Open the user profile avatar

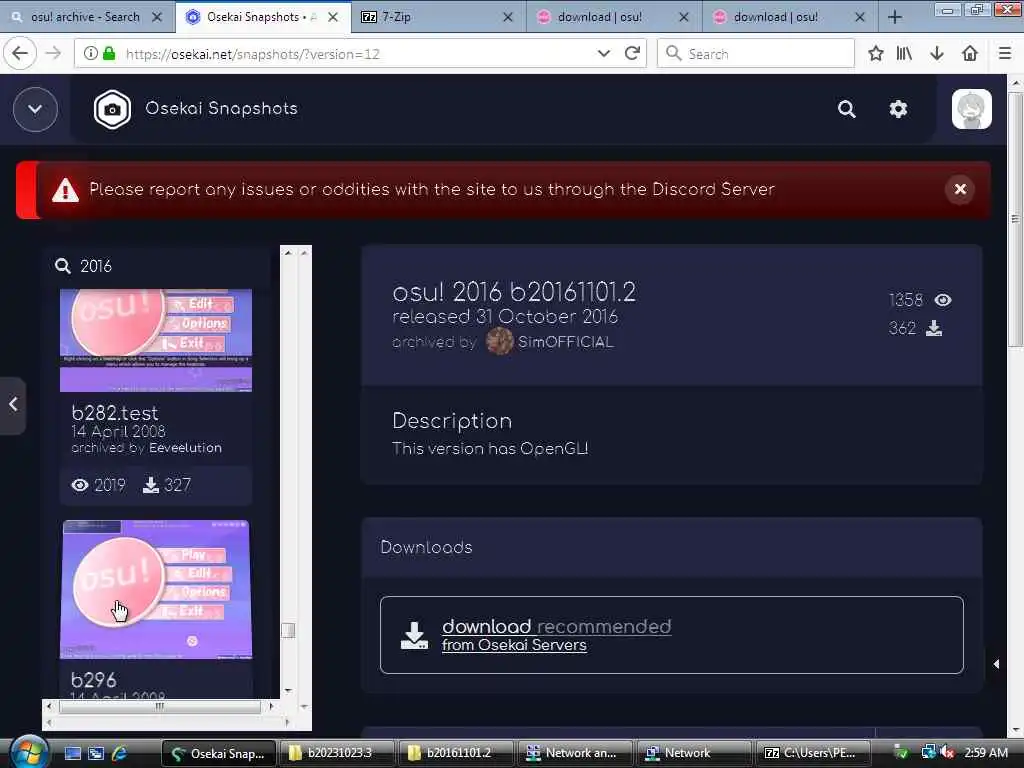tap(972, 109)
